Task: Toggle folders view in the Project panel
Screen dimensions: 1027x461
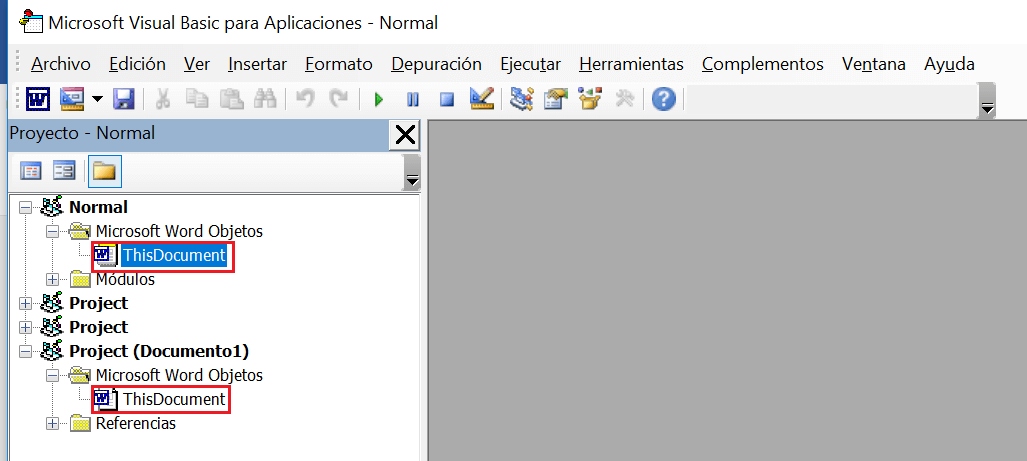Action: [103, 171]
